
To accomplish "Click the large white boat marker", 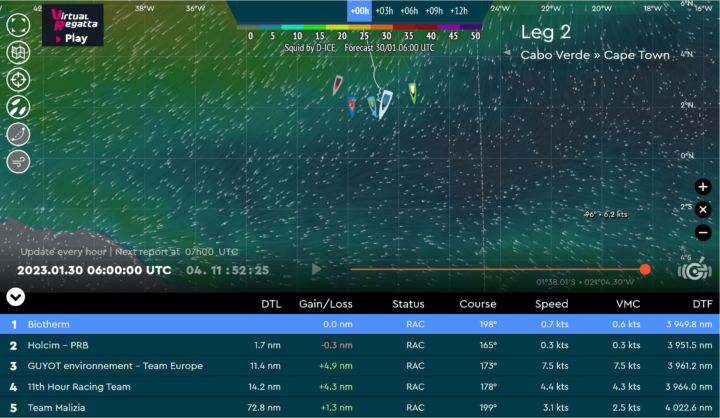I will (384, 105).
